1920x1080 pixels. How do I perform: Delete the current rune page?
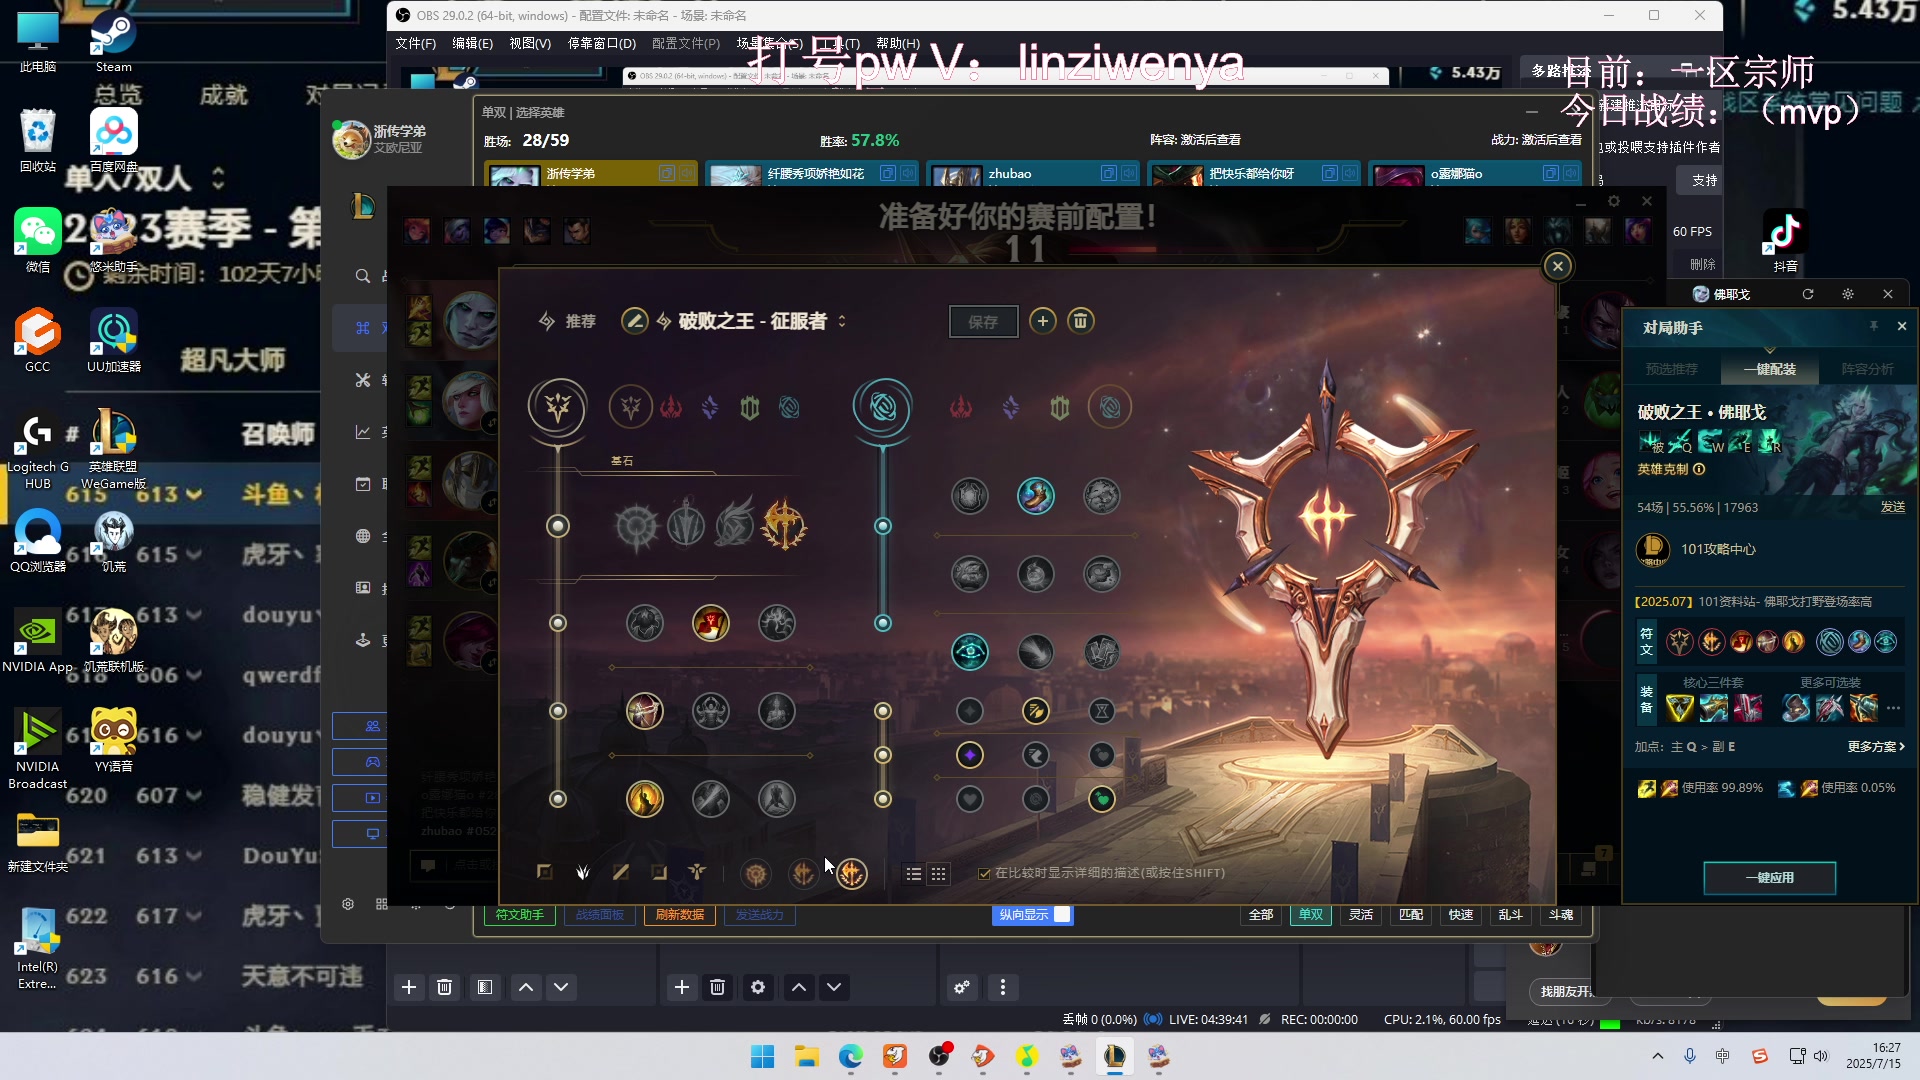point(1080,321)
